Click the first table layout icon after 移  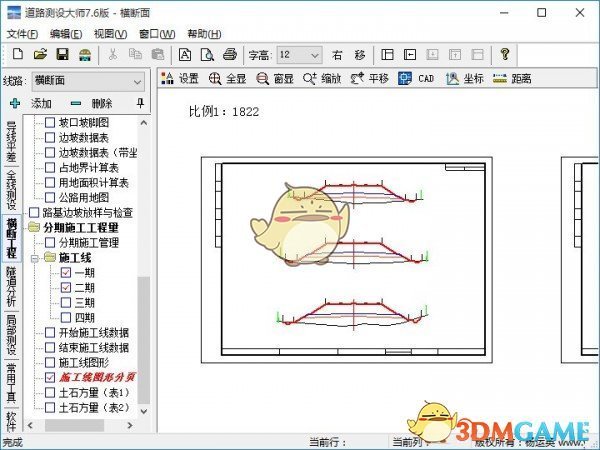387,55
